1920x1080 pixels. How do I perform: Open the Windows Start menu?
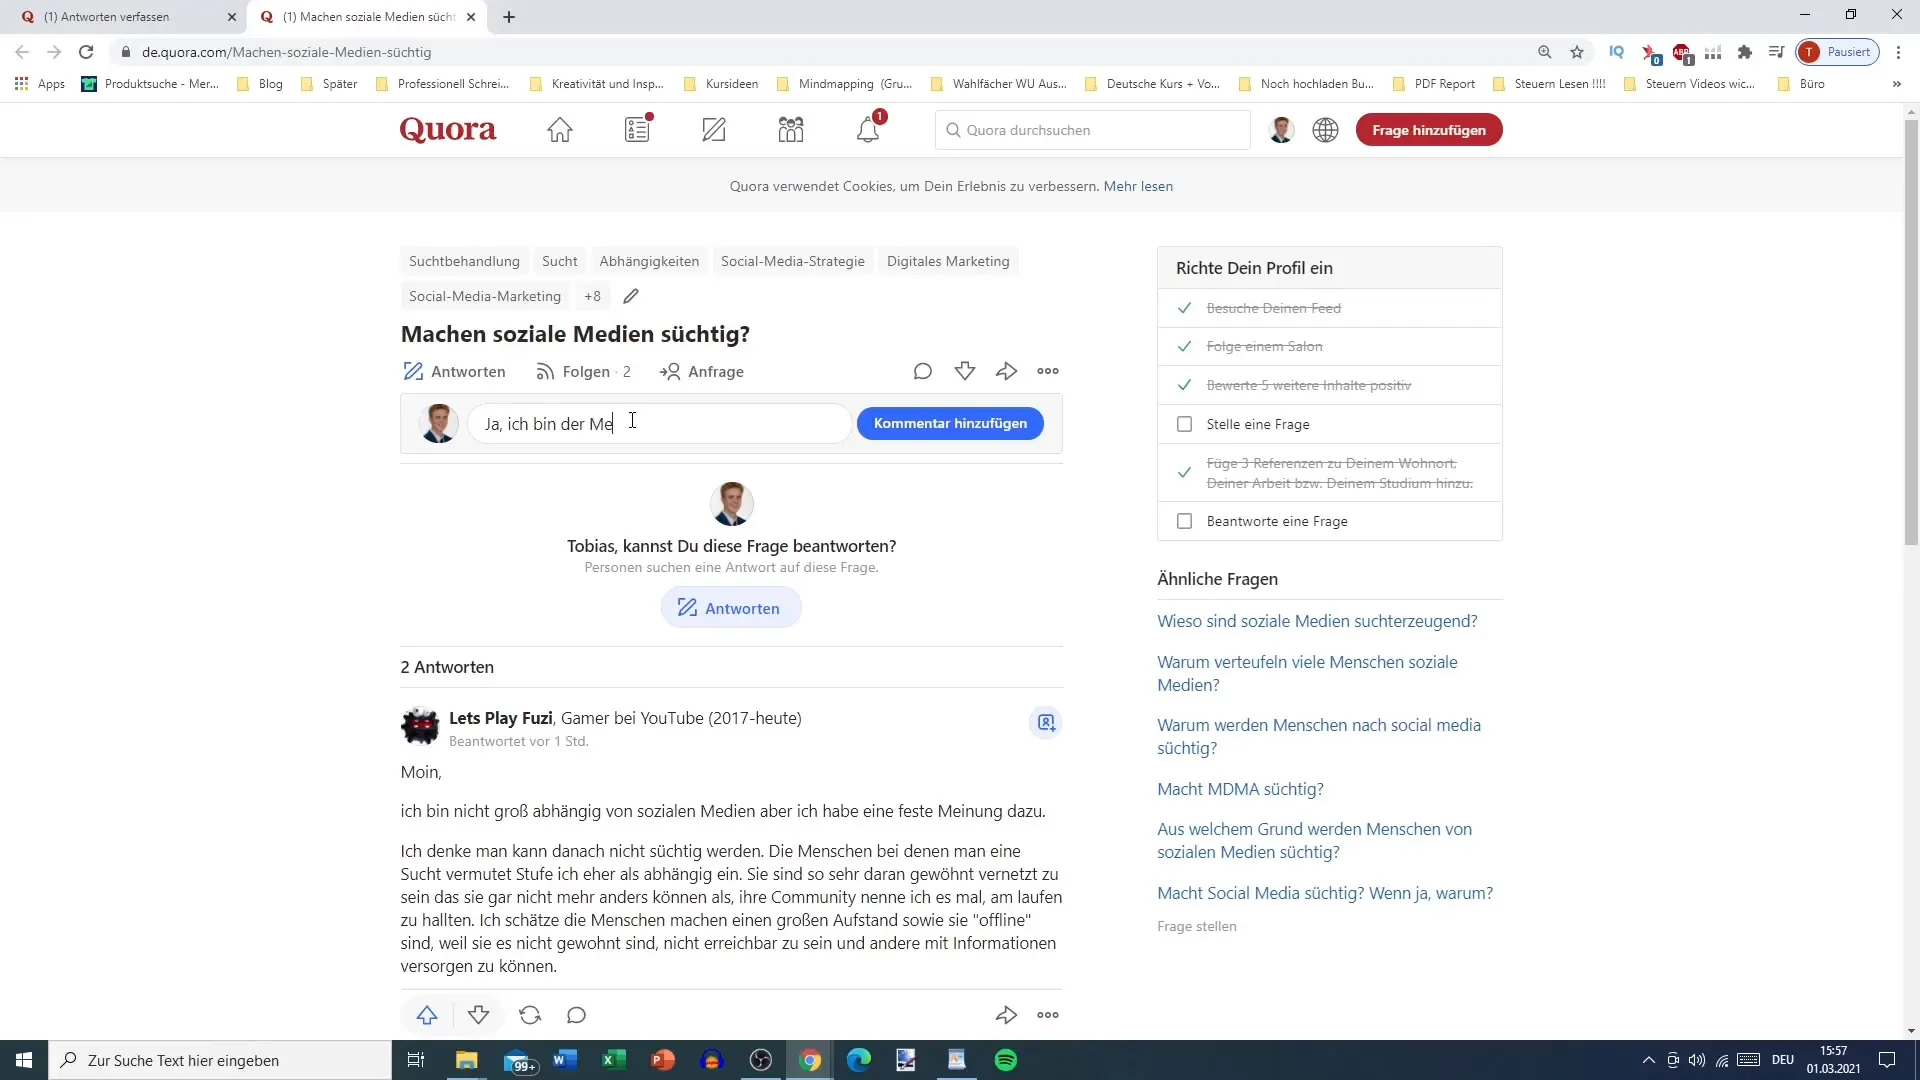coord(24,1060)
